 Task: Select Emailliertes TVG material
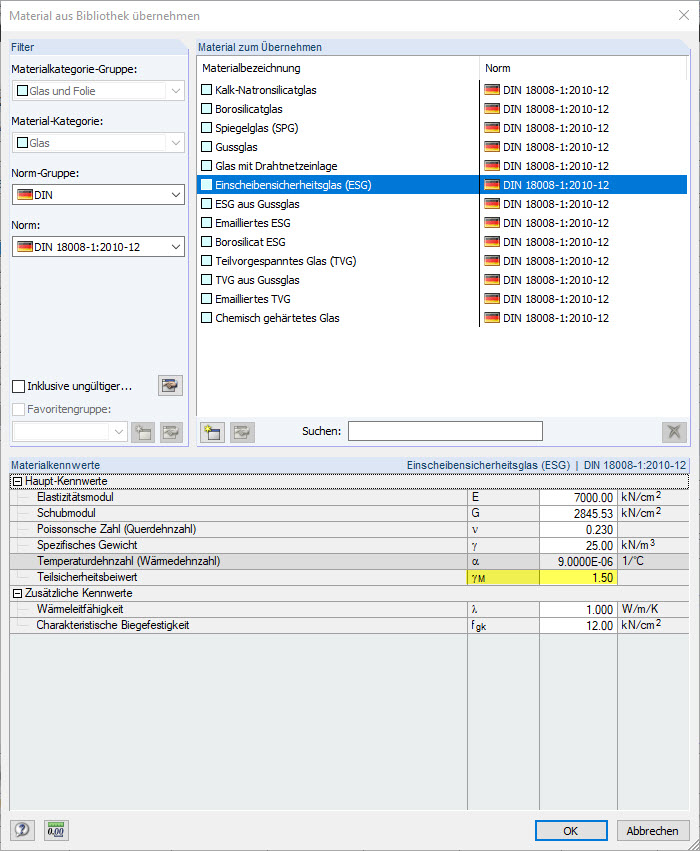(253, 299)
